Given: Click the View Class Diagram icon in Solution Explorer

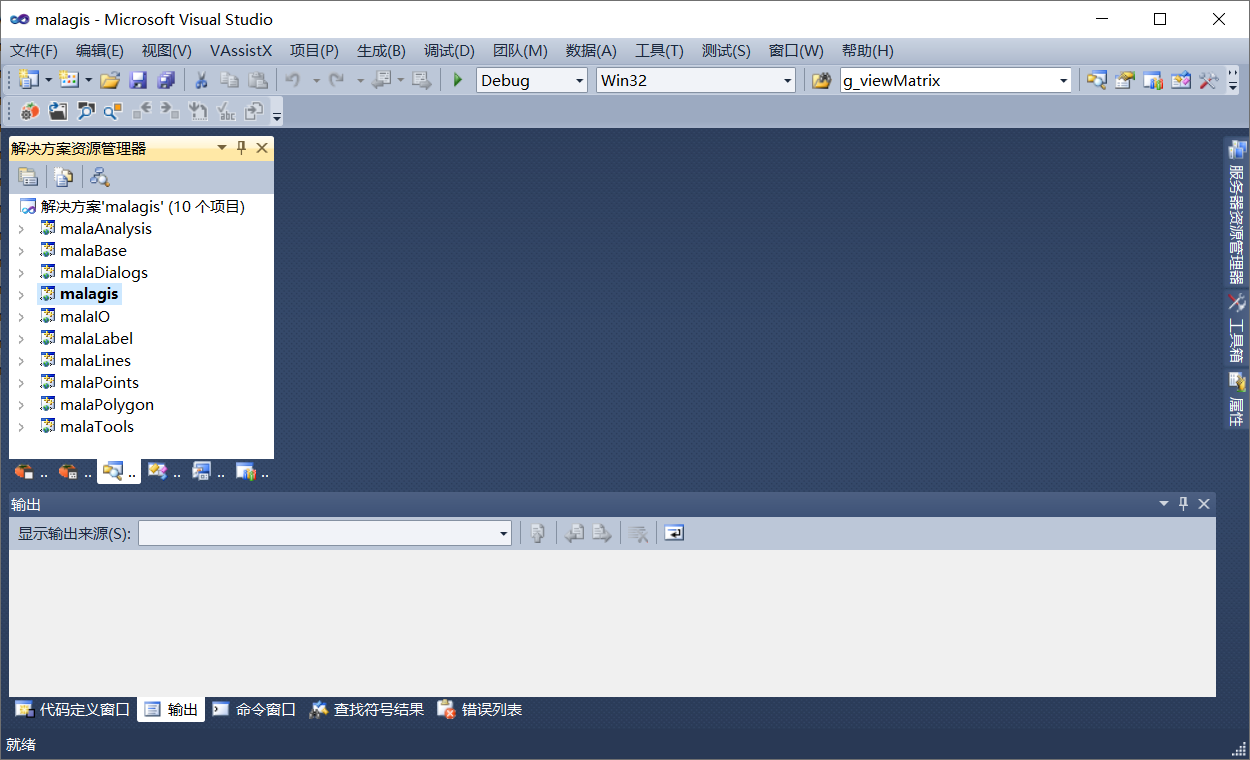Looking at the screenshot, I should click(x=99, y=177).
